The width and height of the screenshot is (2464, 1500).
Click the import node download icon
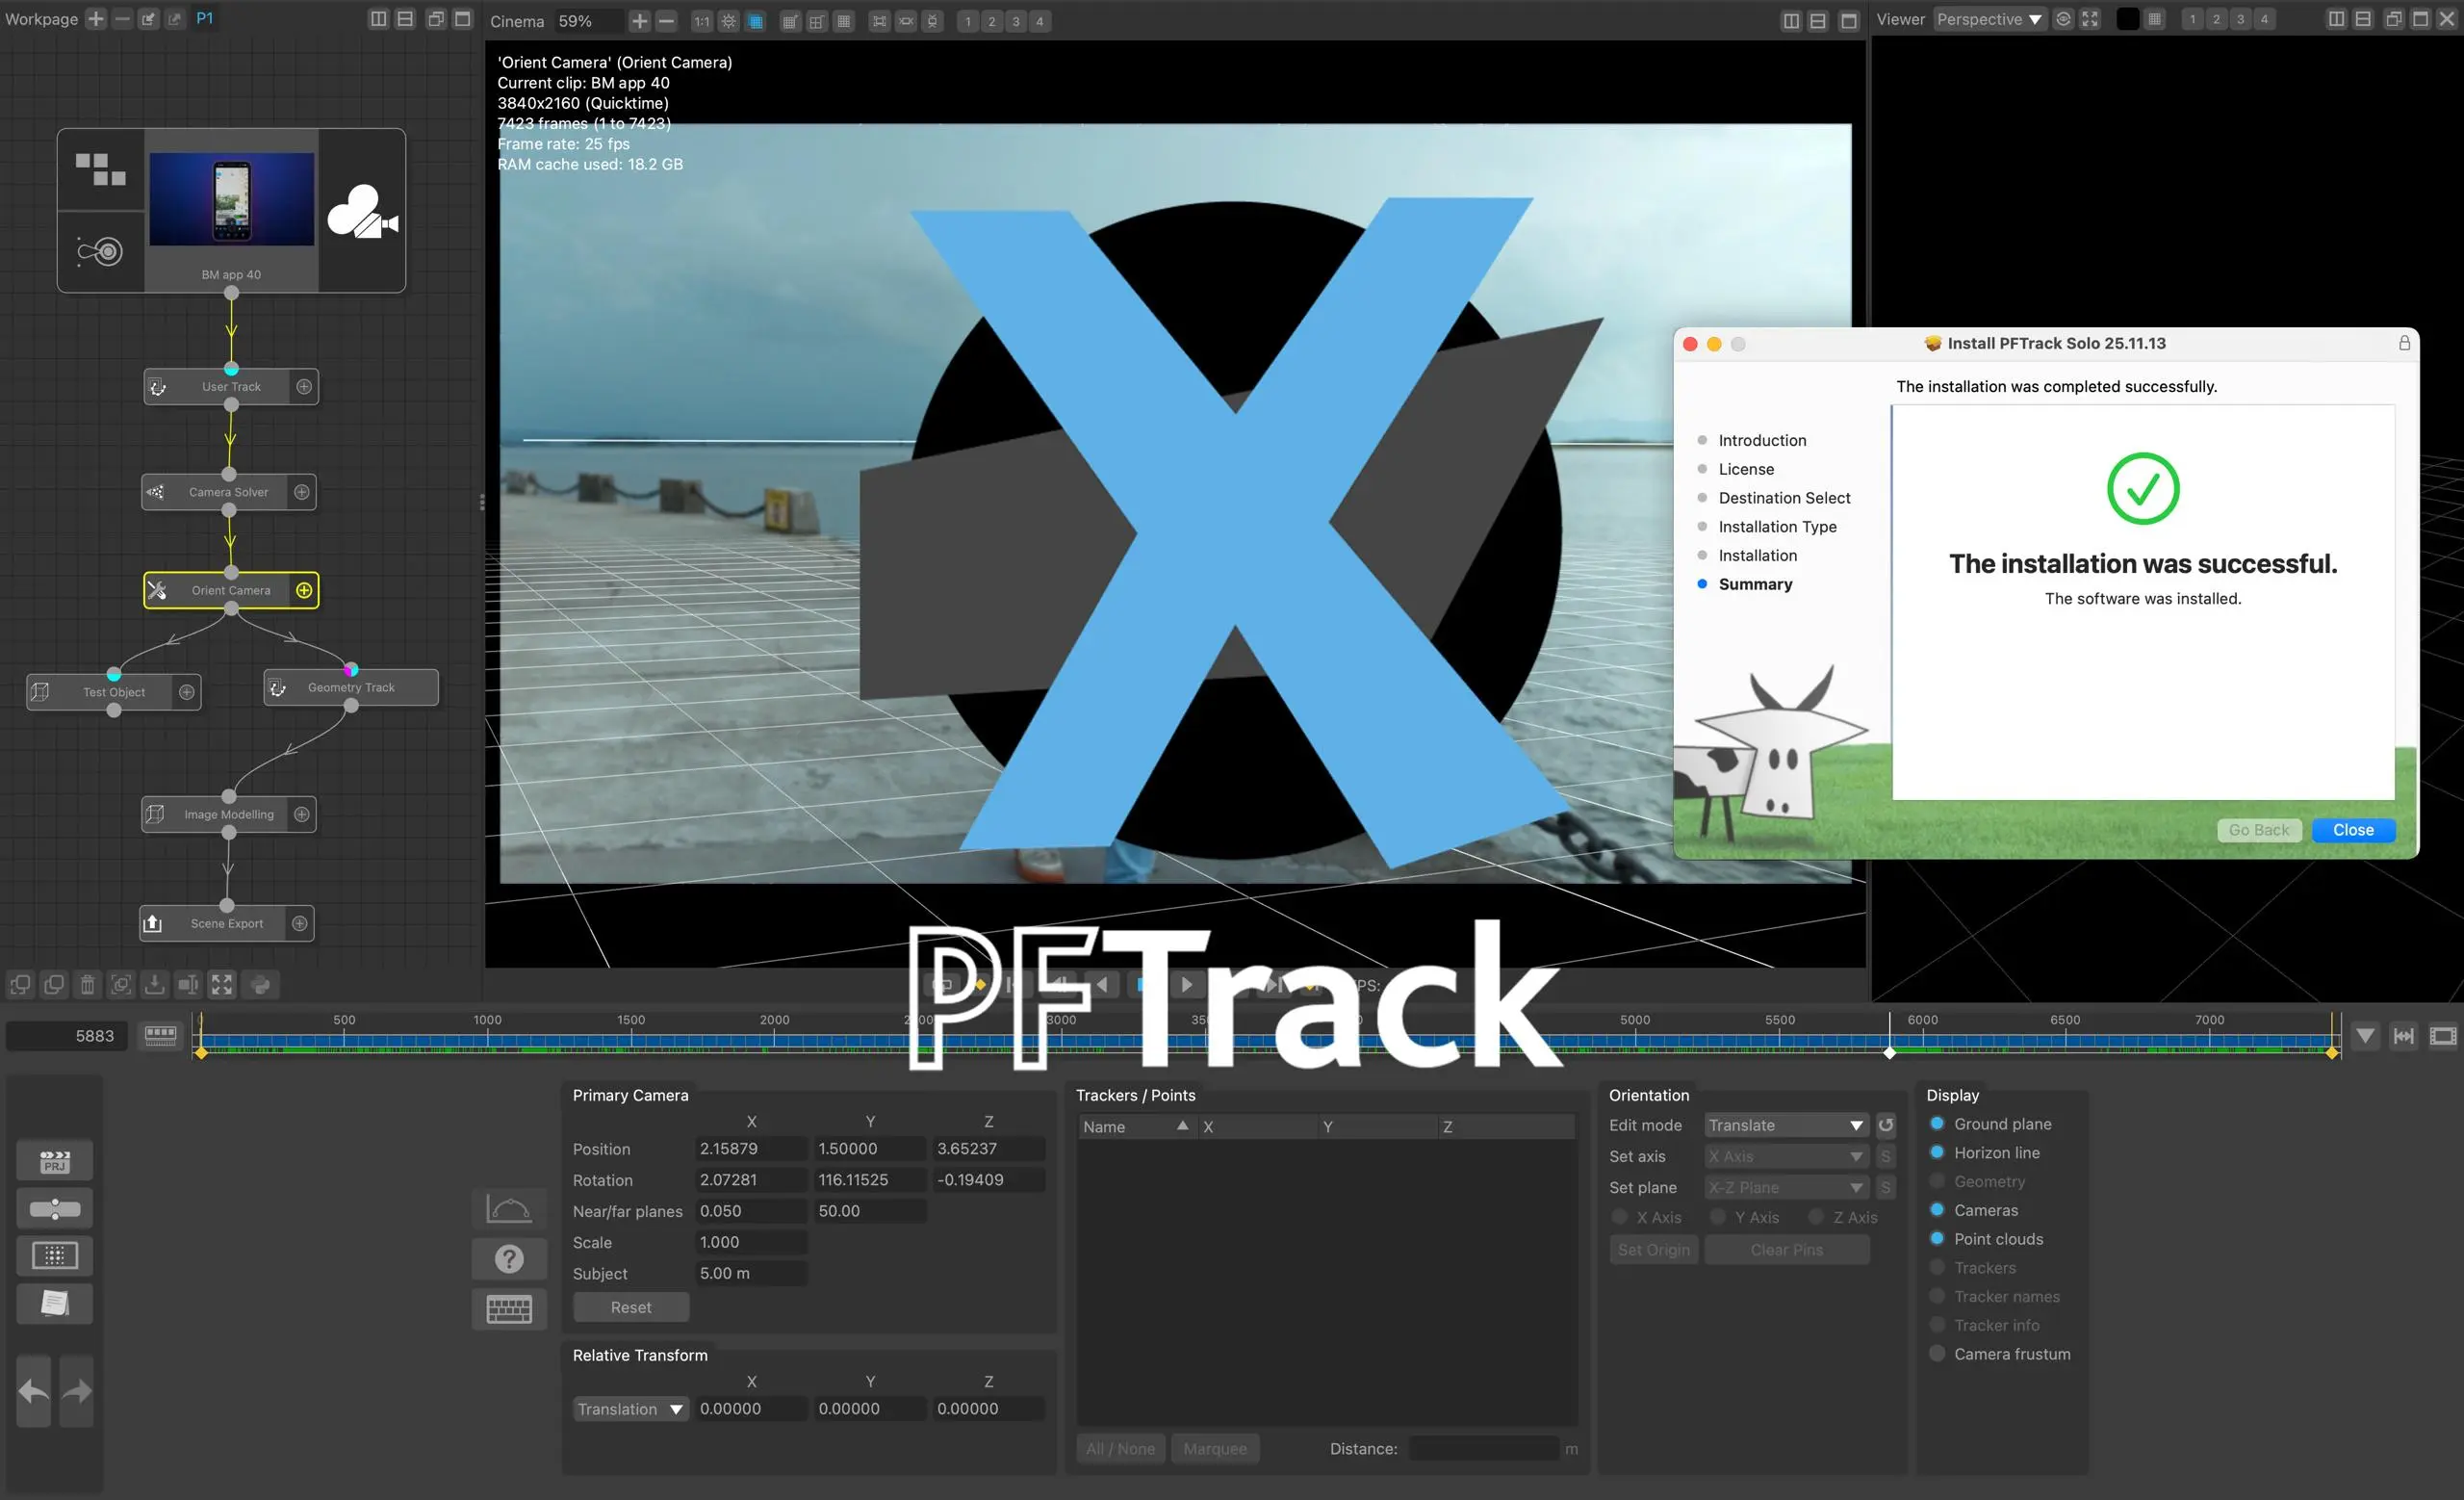pyautogui.click(x=154, y=985)
